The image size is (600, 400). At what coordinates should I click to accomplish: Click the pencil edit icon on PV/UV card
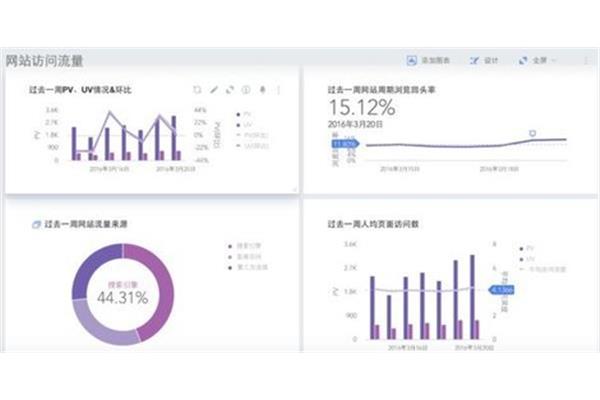click(x=214, y=90)
